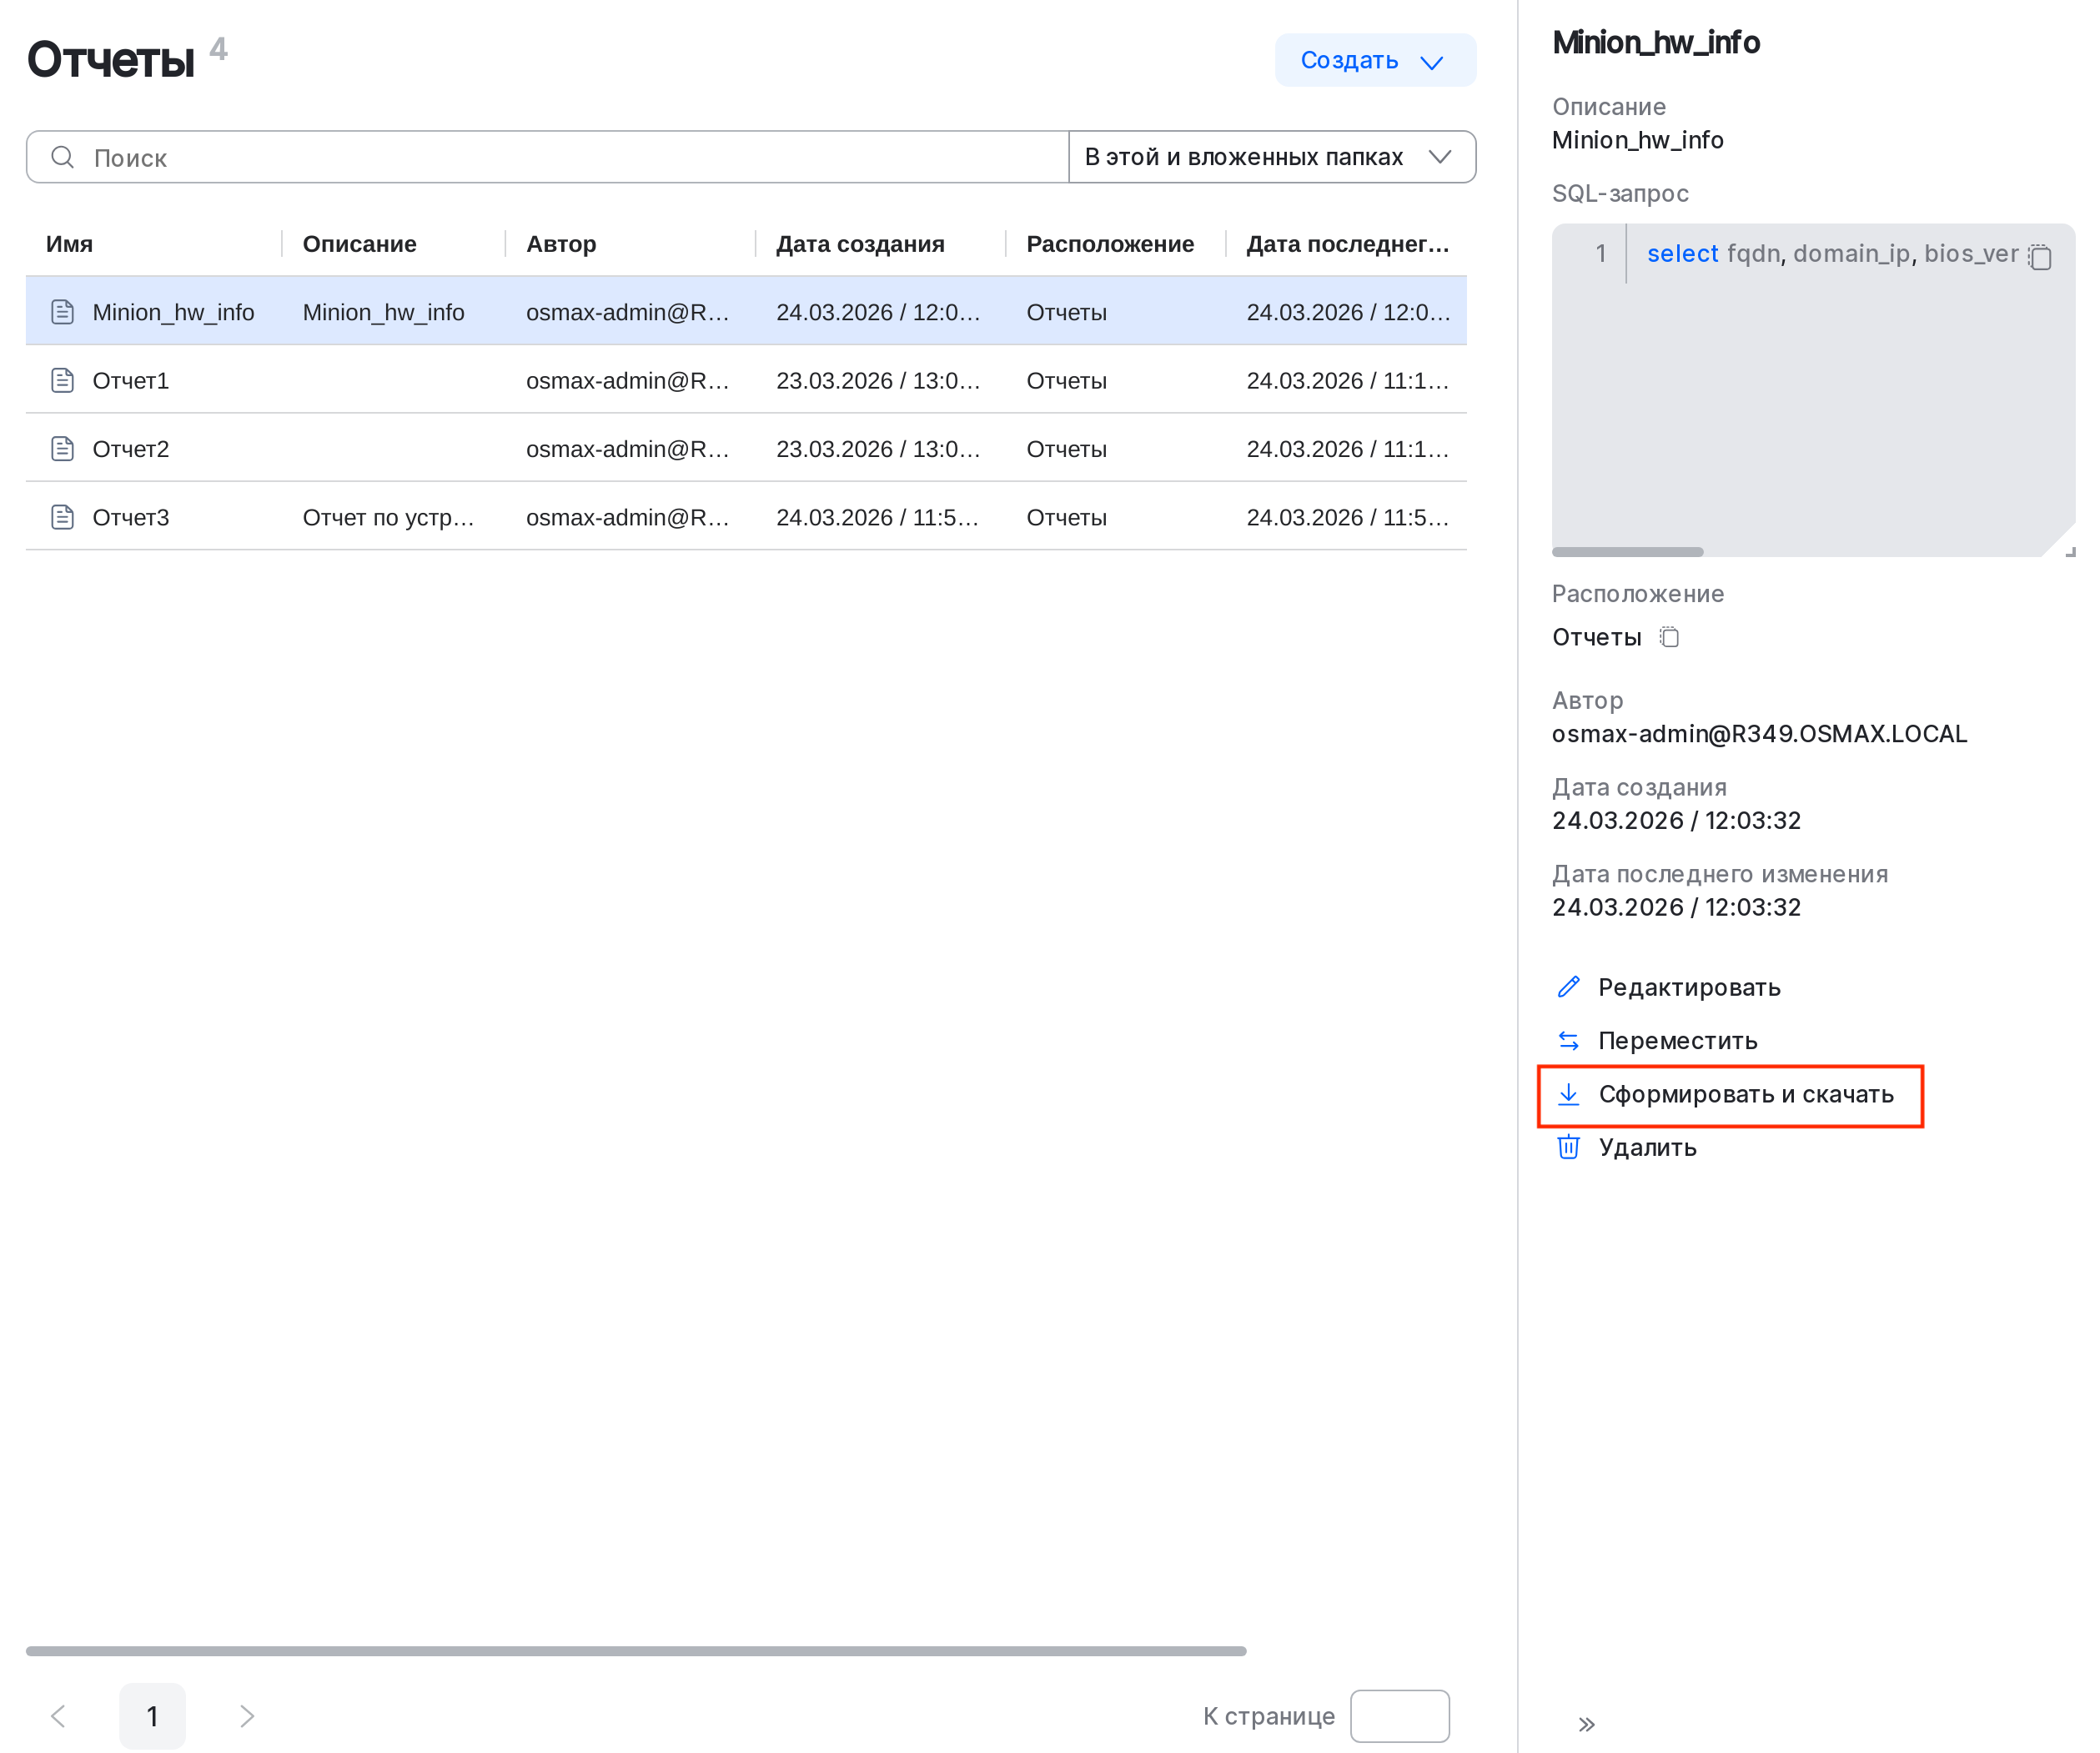The image size is (2100, 1753).
Task: Click document icon of Отчет1 row
Action: (x=62, y=380)
